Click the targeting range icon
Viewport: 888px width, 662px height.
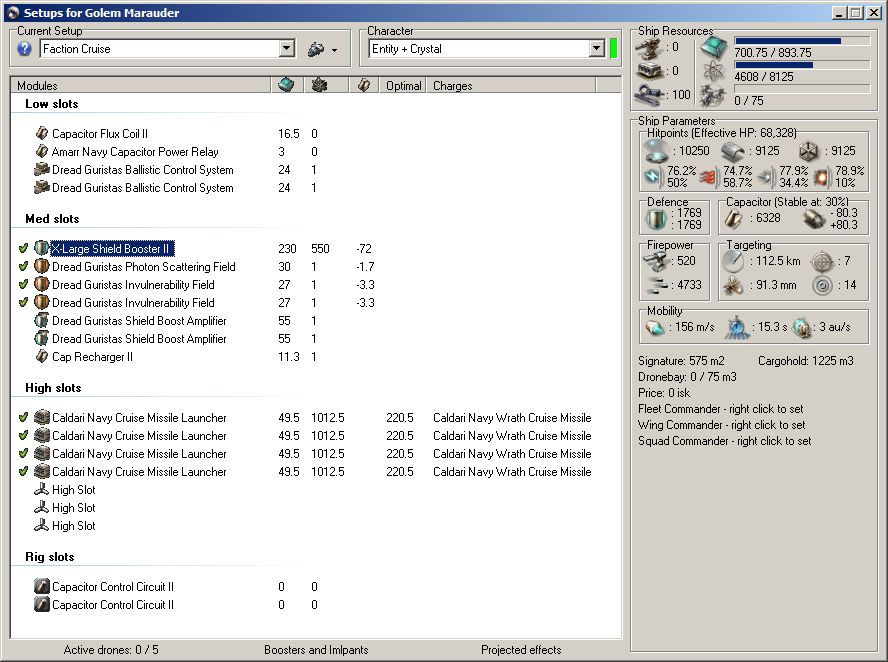pyautogui.click(x=733, y=261)
